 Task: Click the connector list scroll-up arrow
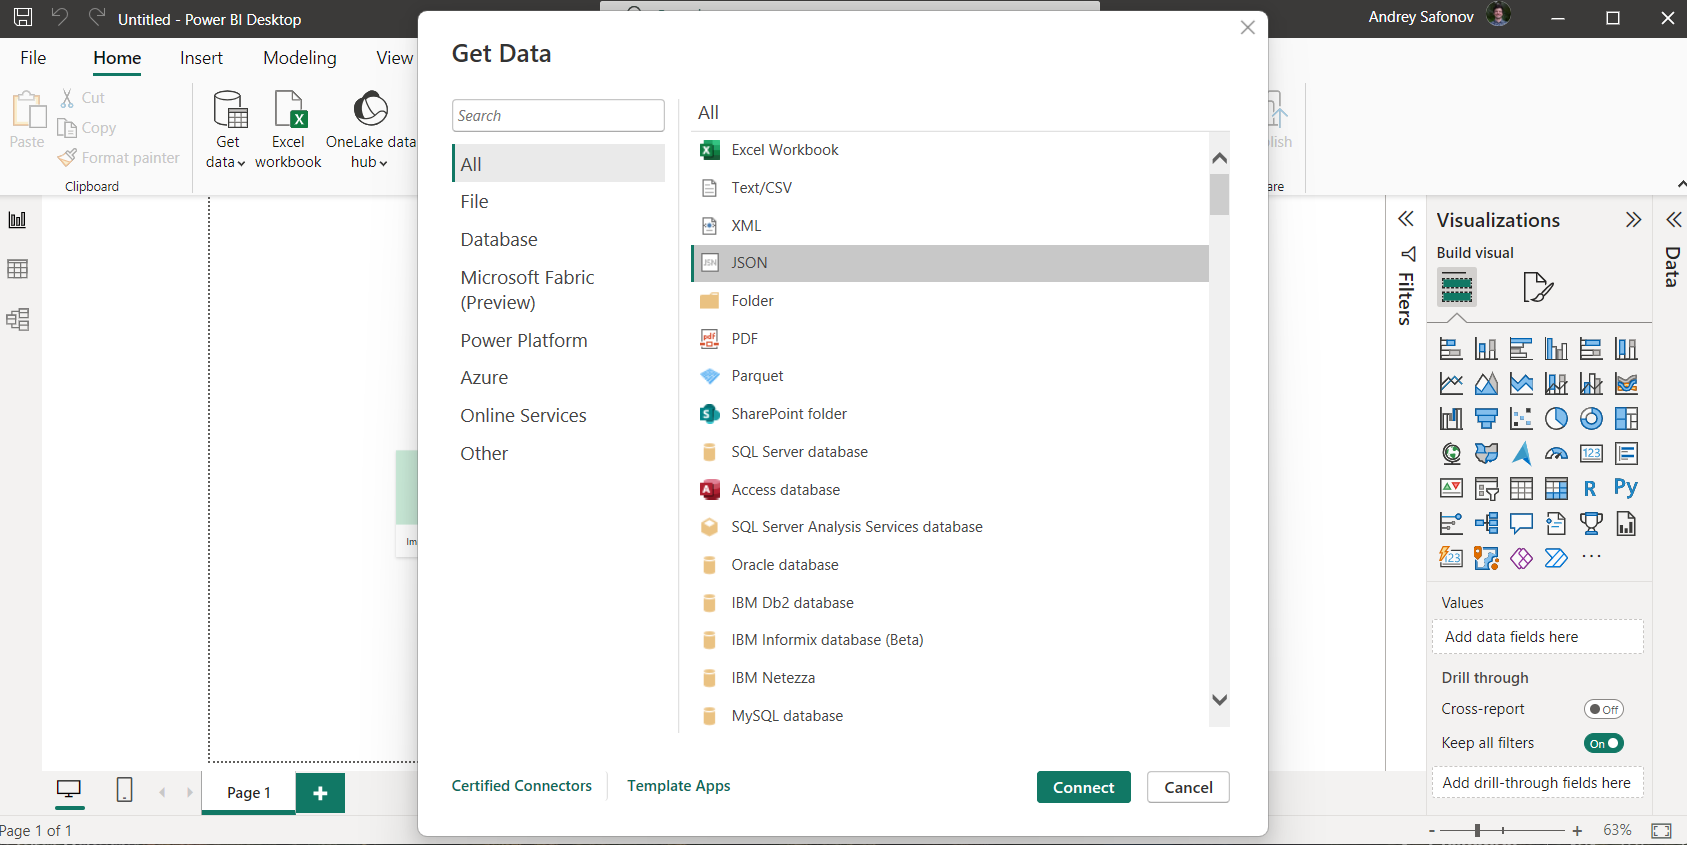click(1219, 158)
